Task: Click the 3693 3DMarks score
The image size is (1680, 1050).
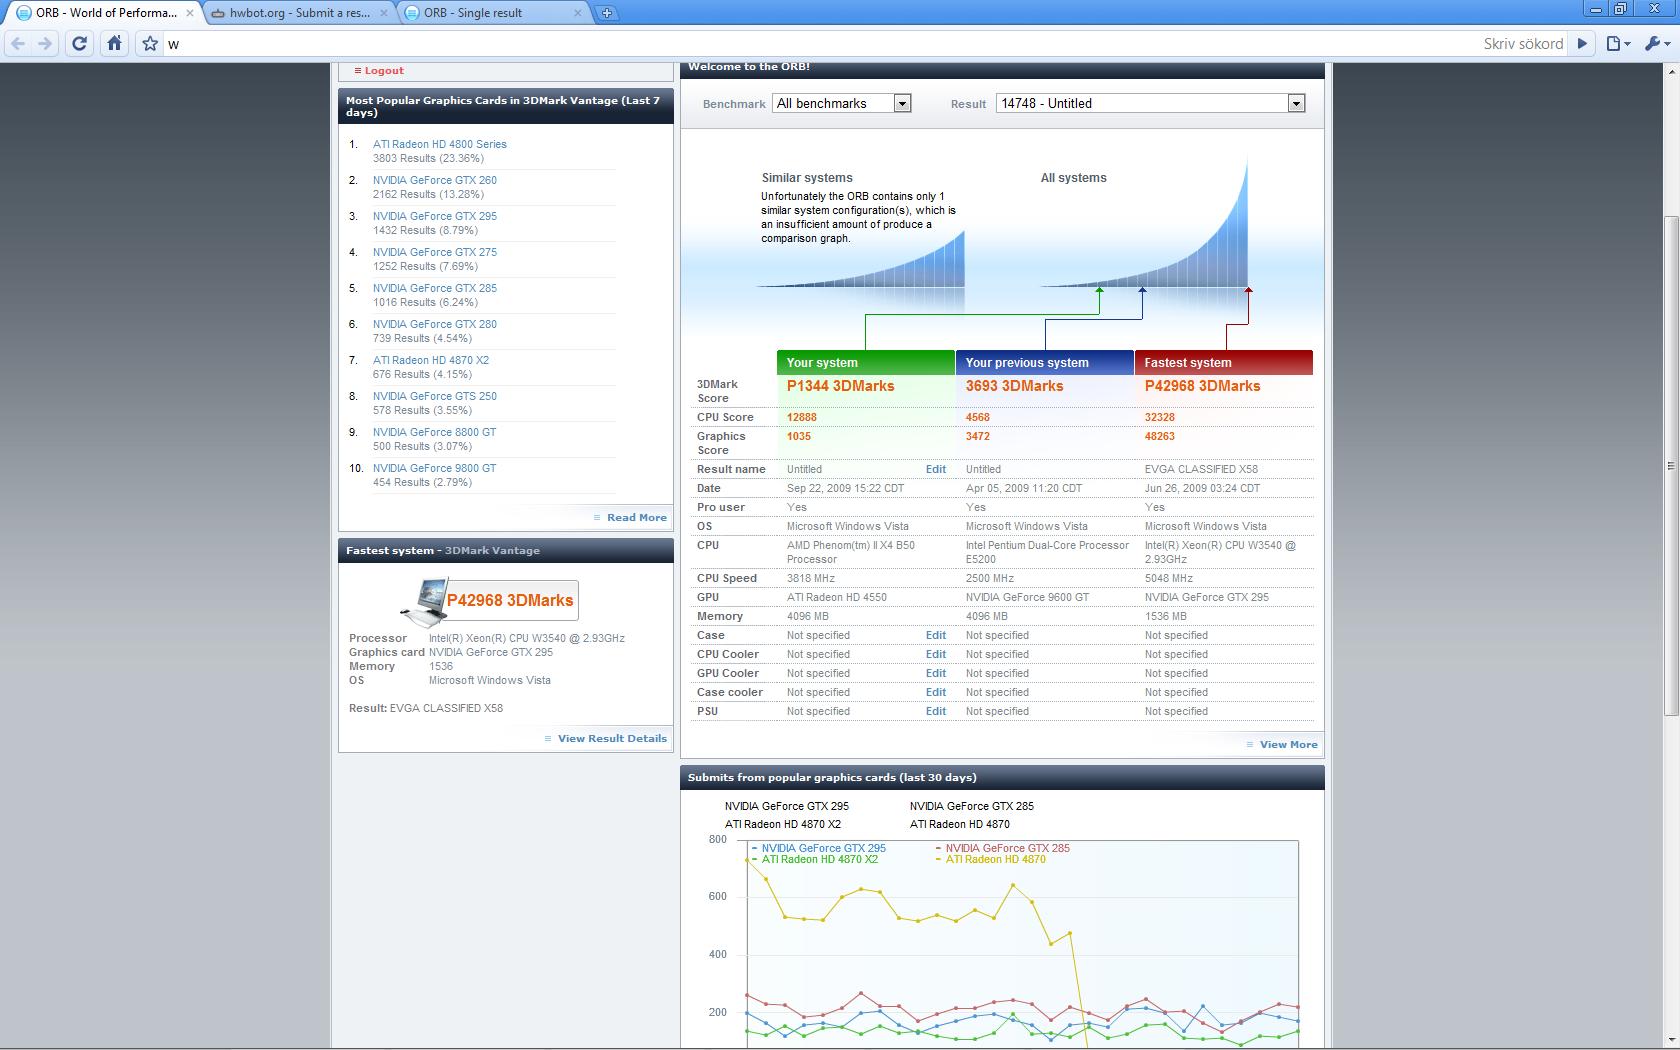Action: 1014,386
